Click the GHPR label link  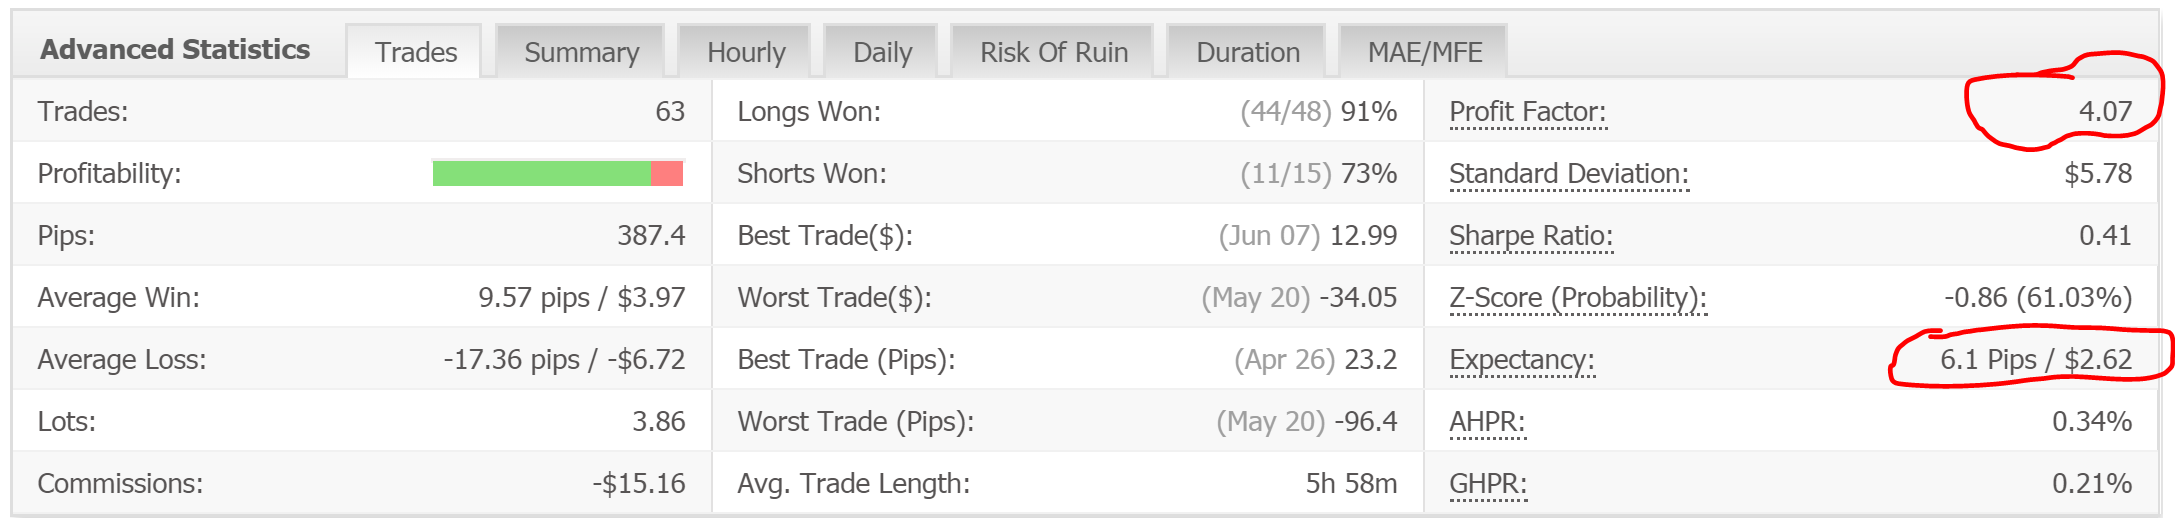point(1488,484)
